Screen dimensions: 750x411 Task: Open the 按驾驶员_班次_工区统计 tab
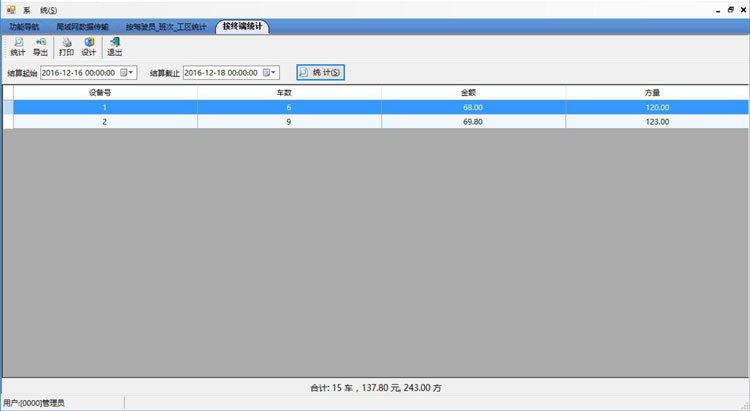click(x=165, y=27)
